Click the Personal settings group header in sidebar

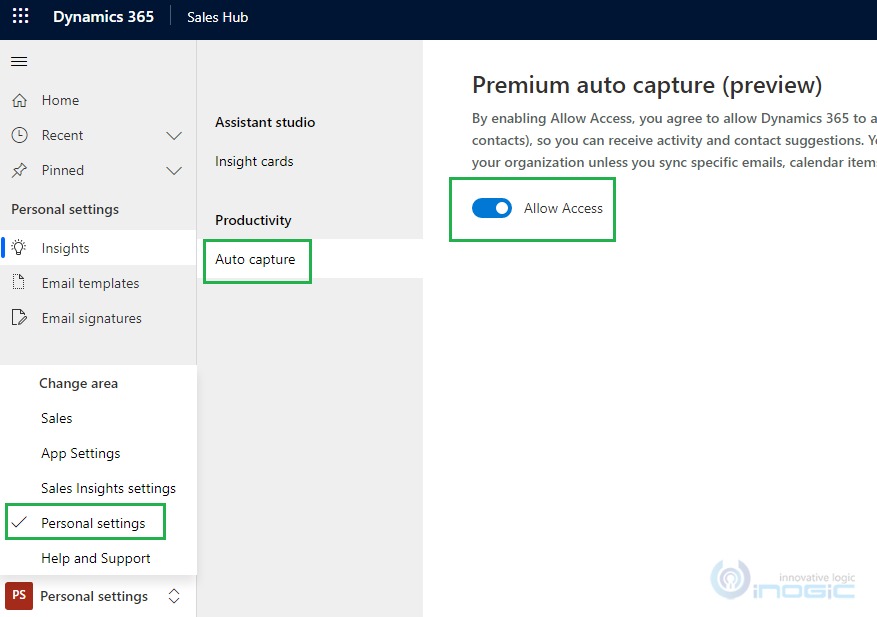tap(65, 209)
